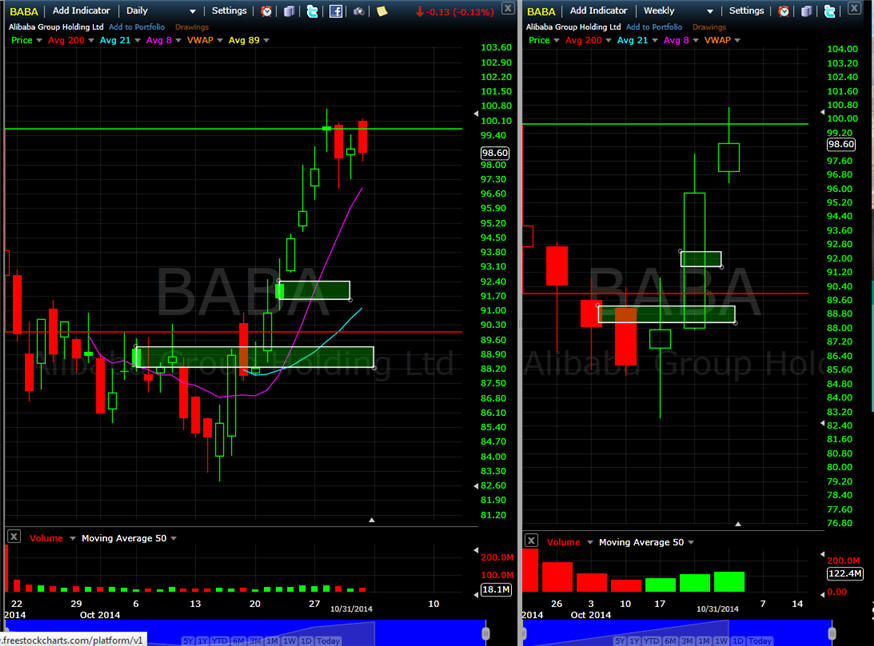Expand the Avg 89 dropdown in the Daily chart
Viewport: 874px width, 646px height.
(x=266, y=40)
